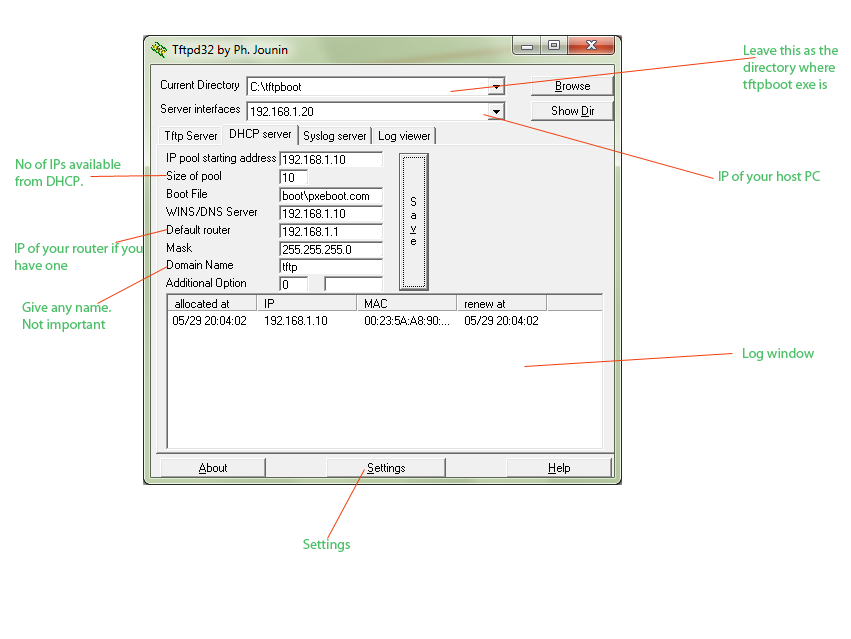Open the Settings button at bottom
The height and width of the screenshot is (639, 851).
pos(386,468)
